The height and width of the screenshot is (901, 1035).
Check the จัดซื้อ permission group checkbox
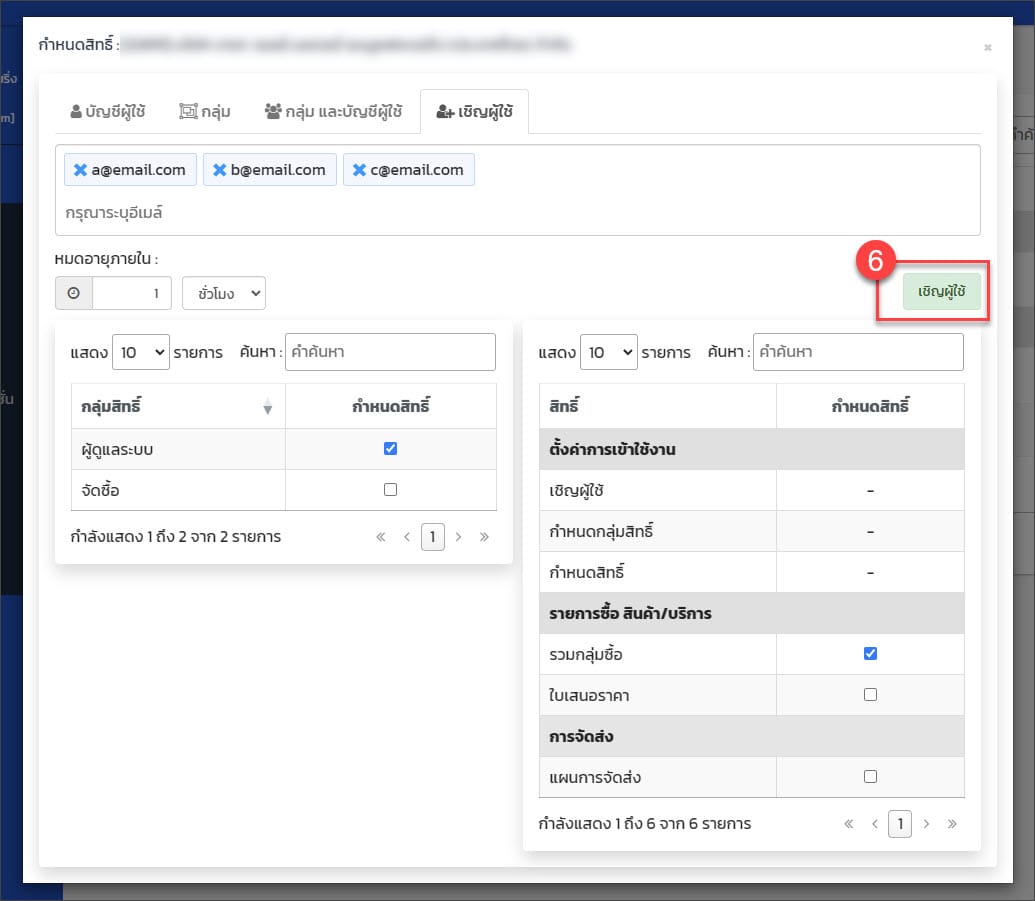390,490
